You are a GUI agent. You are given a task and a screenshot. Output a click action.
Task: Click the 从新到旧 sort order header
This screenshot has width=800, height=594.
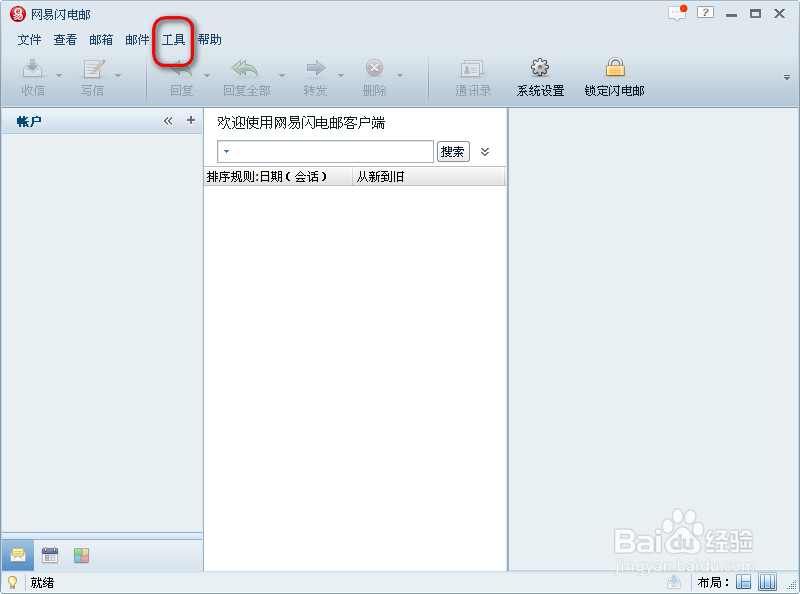point(429,177)
